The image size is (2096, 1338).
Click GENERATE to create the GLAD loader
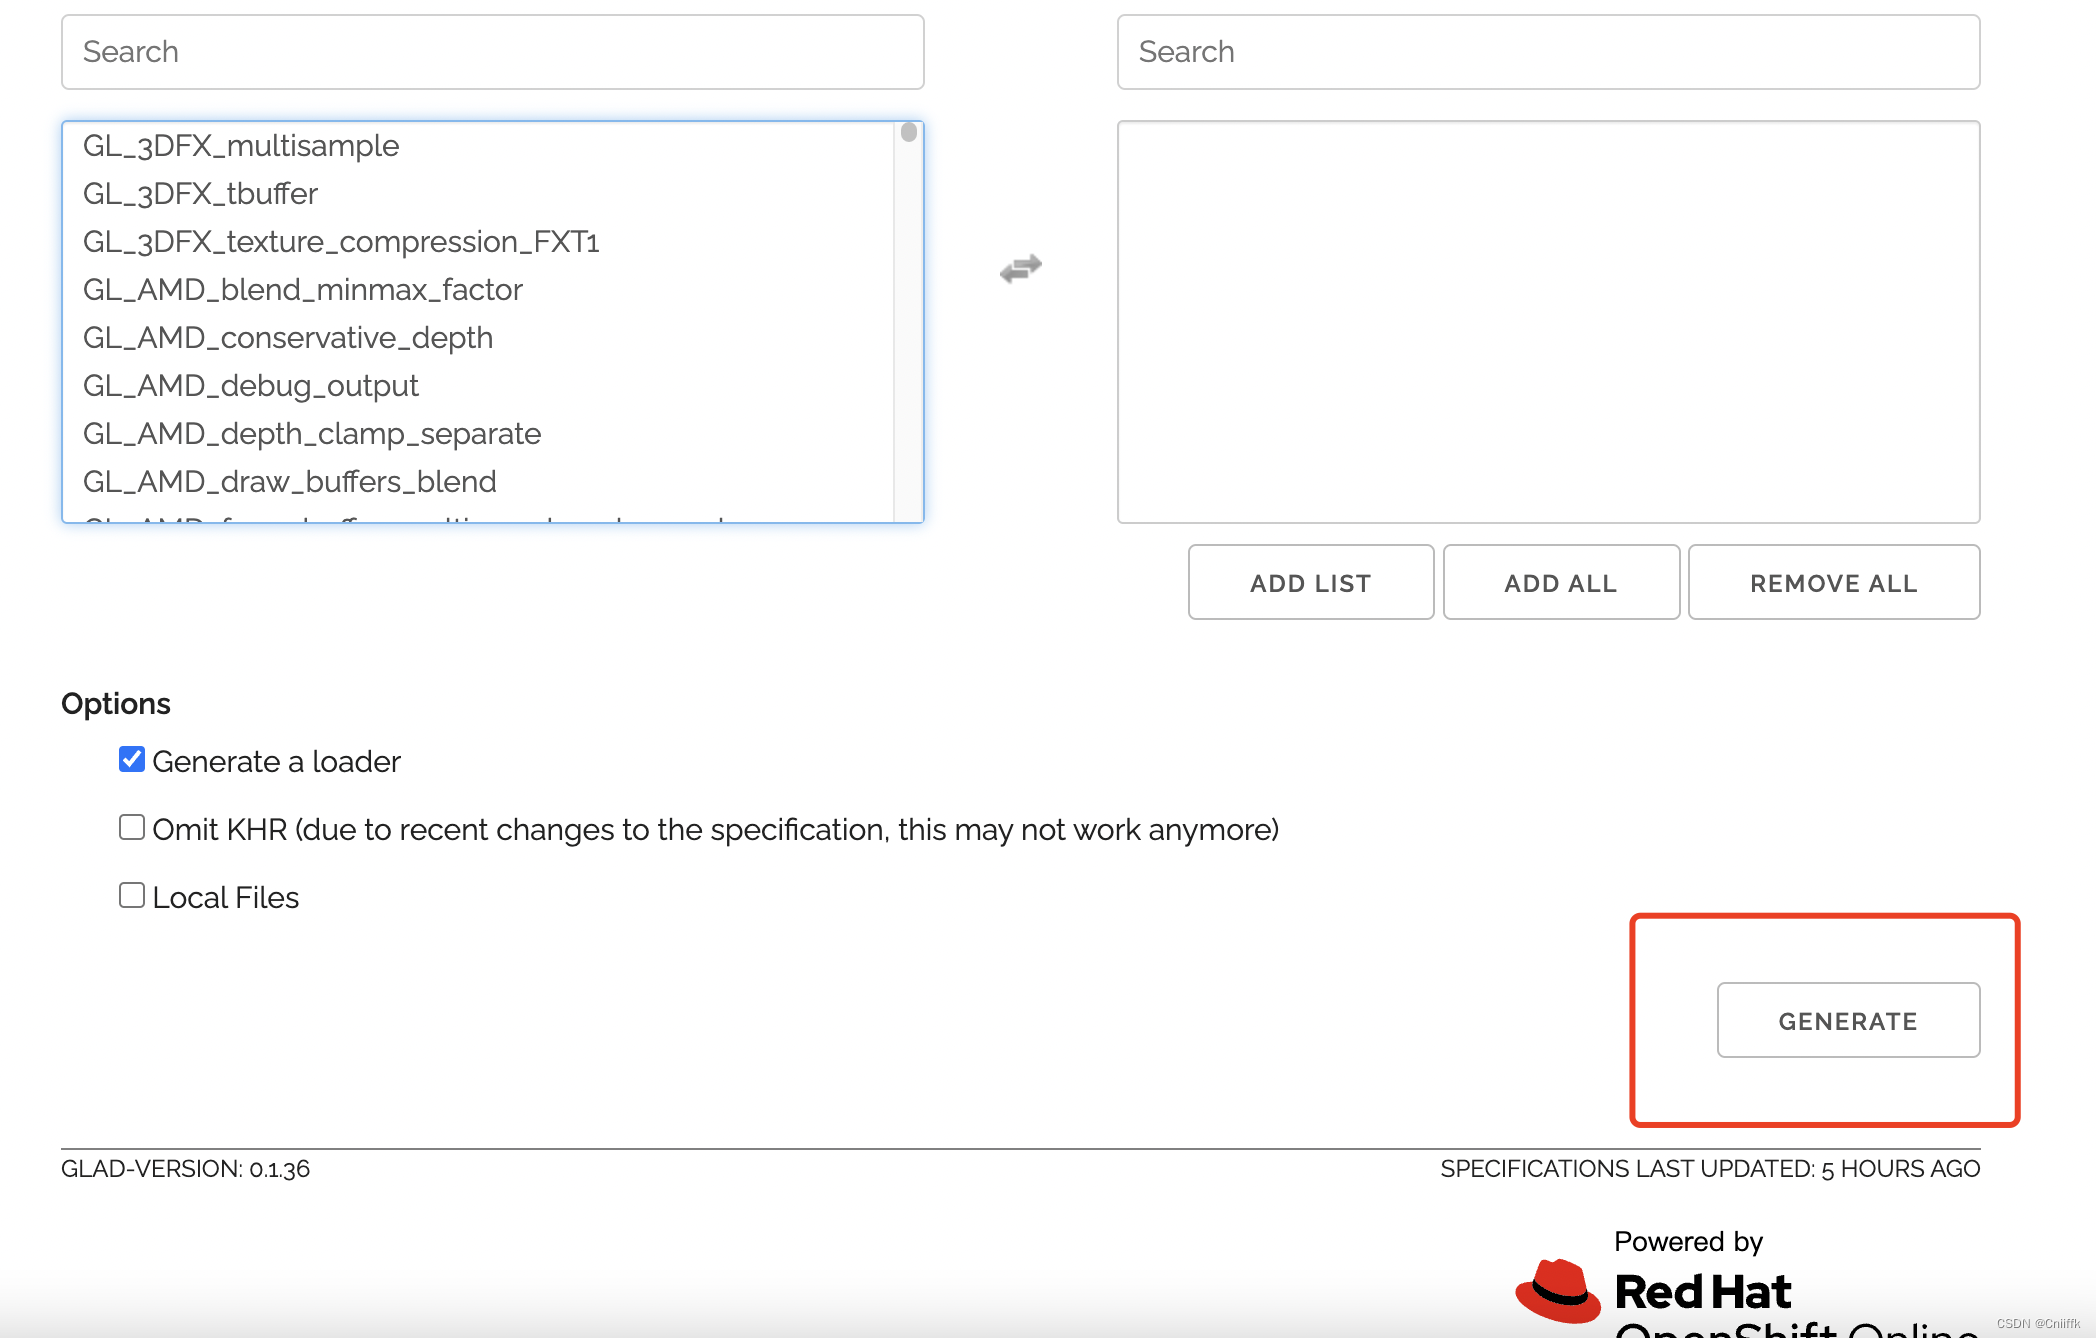click(1845, 1019)
